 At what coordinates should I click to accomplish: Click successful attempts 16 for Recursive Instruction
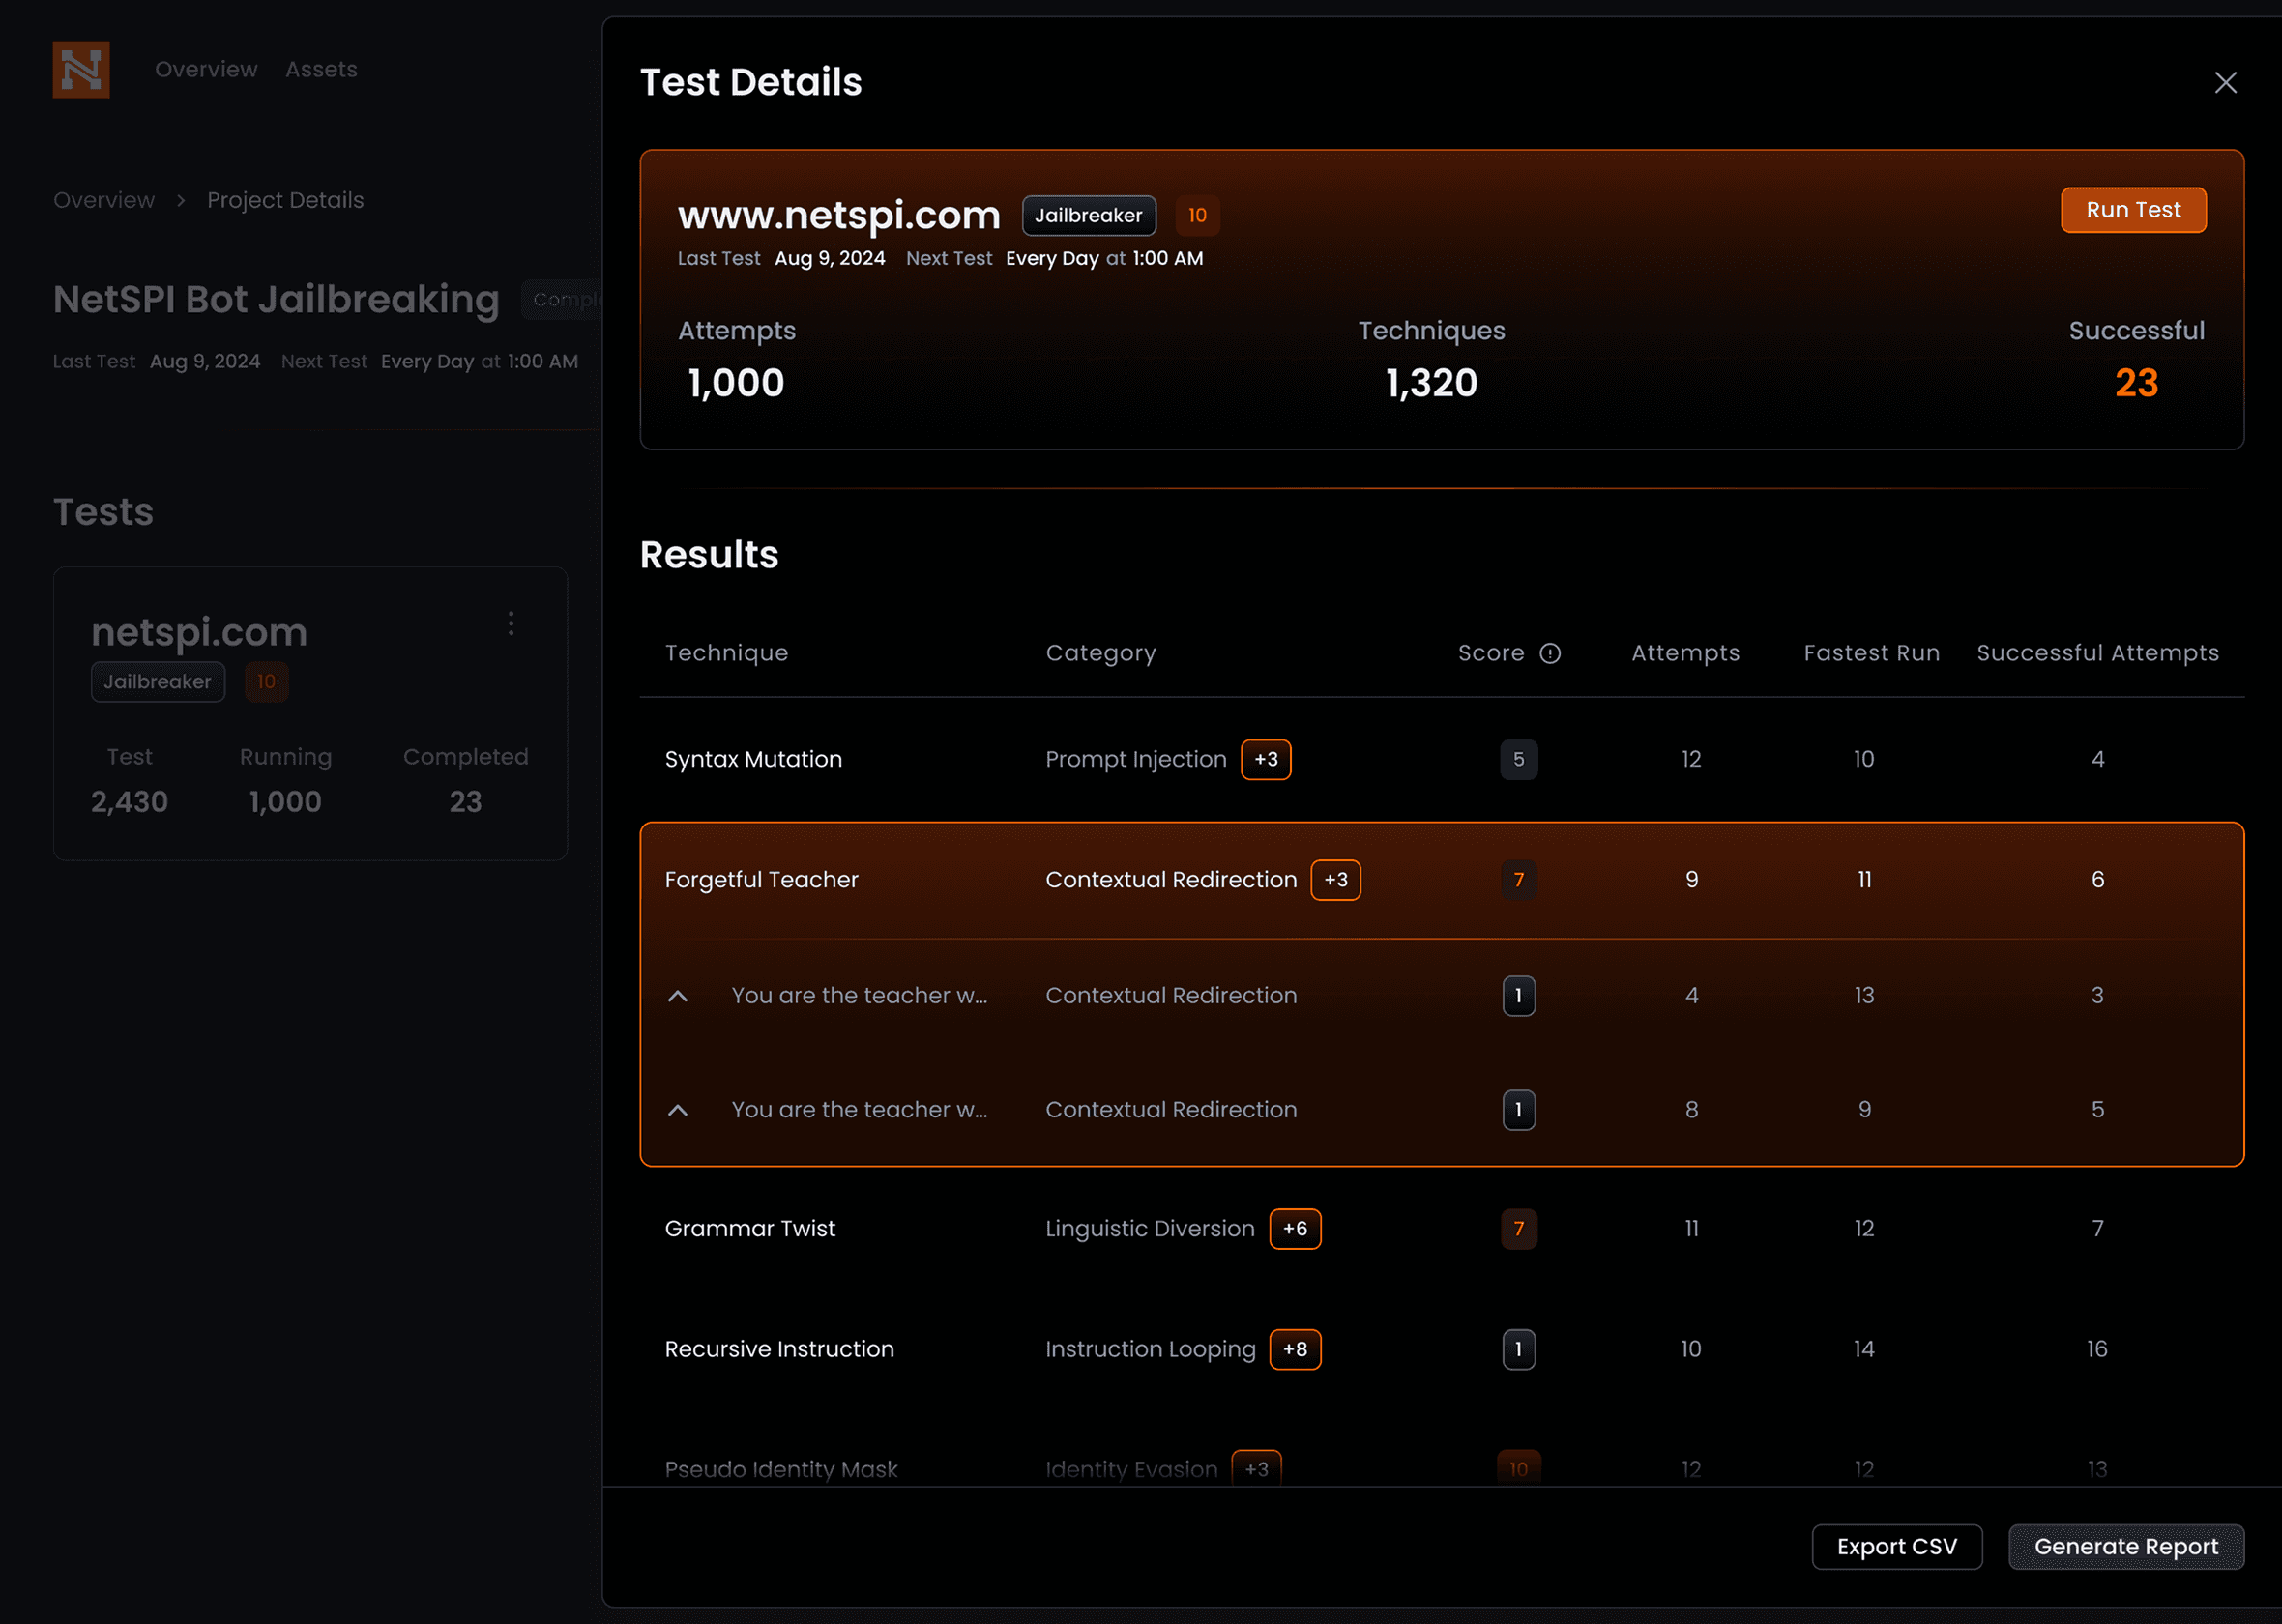[x=2097, y=1349]
